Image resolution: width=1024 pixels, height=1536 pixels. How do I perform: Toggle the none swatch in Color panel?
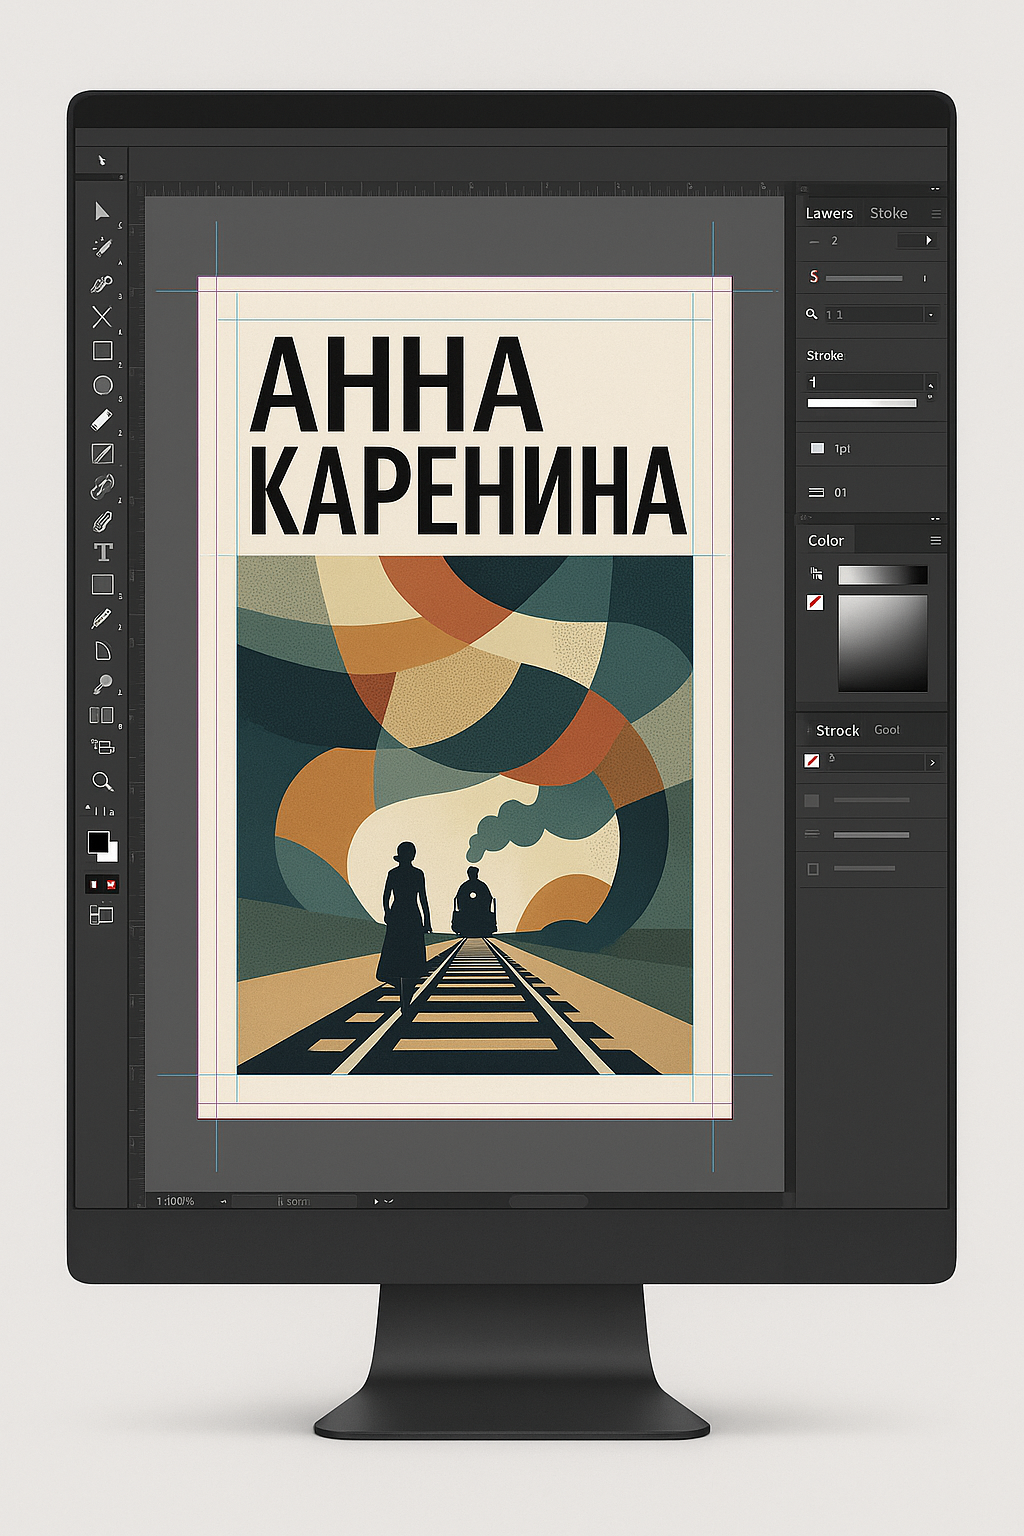point(815,602)
